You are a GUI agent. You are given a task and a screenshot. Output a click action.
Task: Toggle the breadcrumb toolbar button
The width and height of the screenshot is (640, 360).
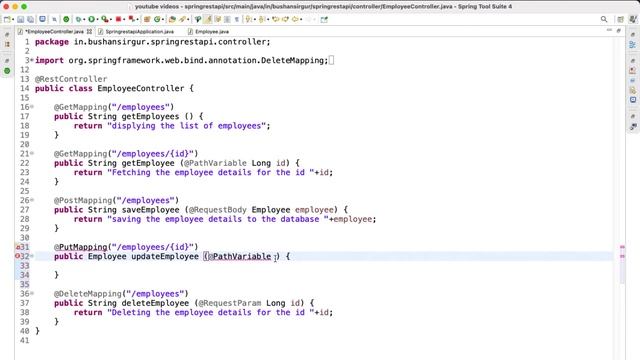pos(198,19)
